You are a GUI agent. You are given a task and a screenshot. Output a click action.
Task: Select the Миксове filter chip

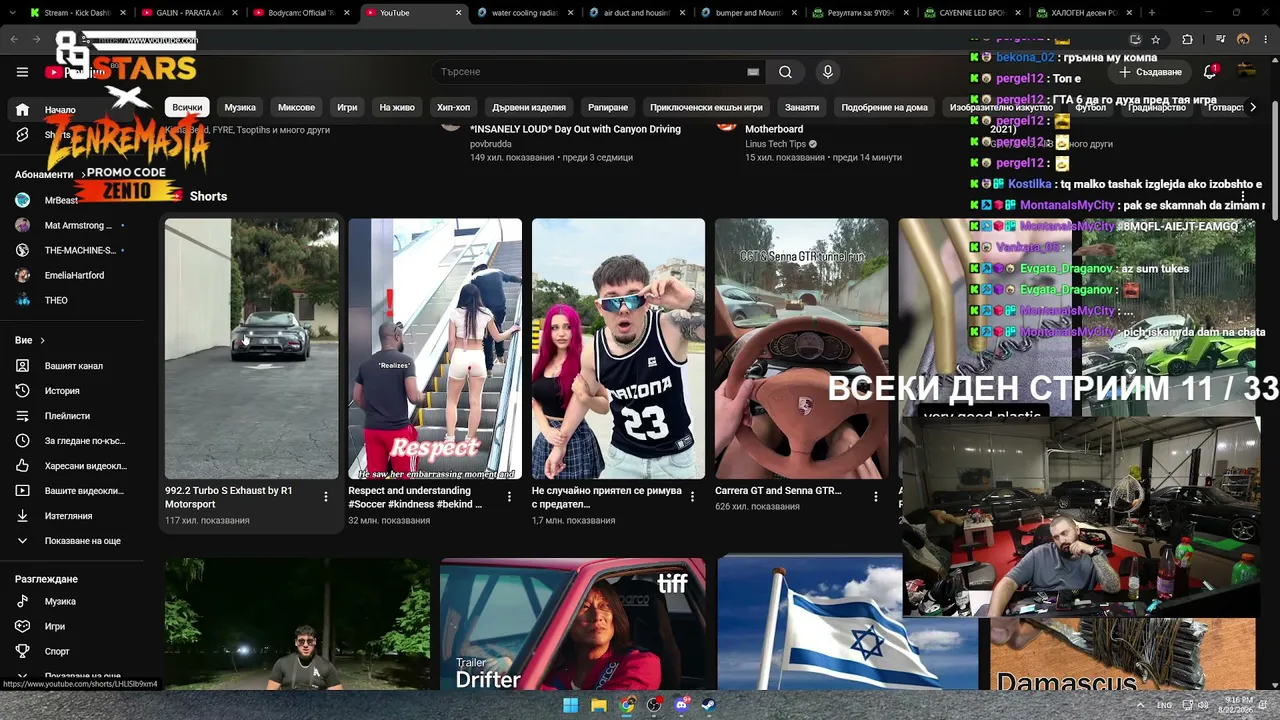(x=296, y=107)
